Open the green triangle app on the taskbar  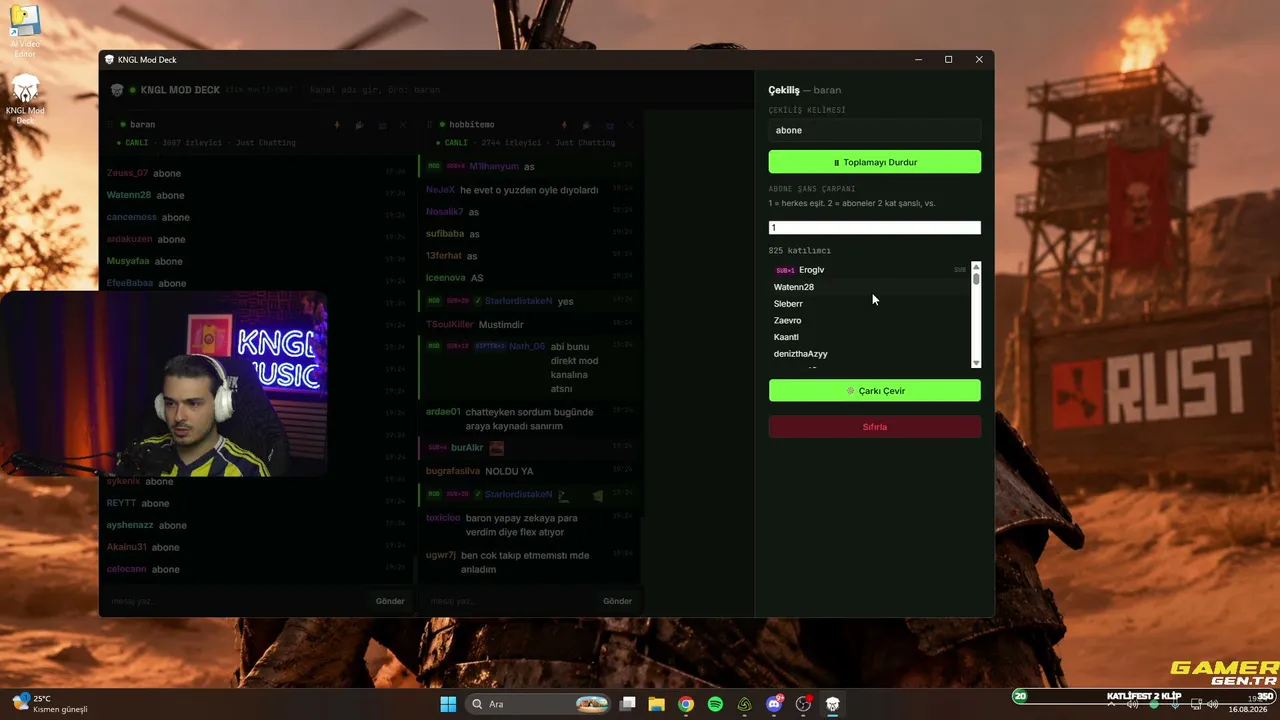click(x=745, y=704)
